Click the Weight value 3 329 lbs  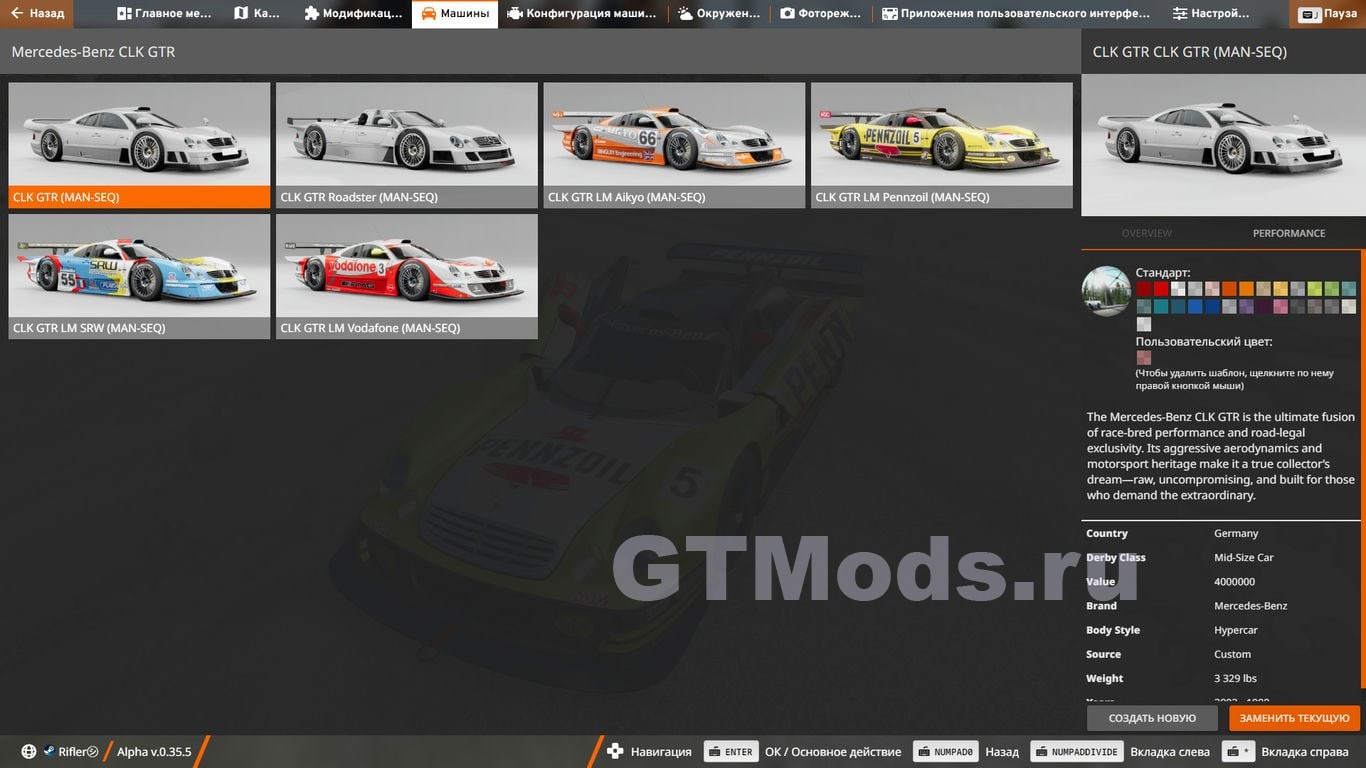(x=1235, y=678)
